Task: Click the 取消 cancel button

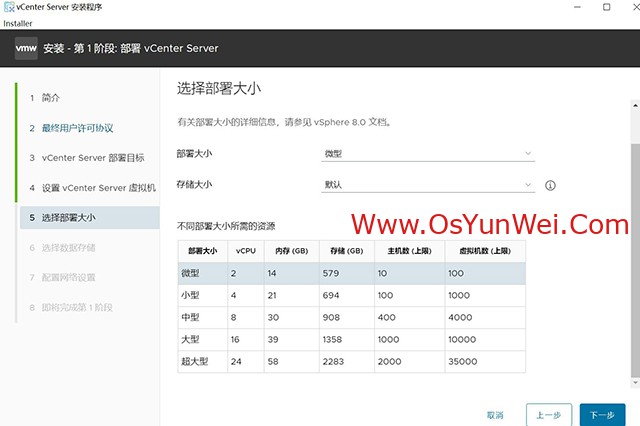Action: tap(495, 415)
